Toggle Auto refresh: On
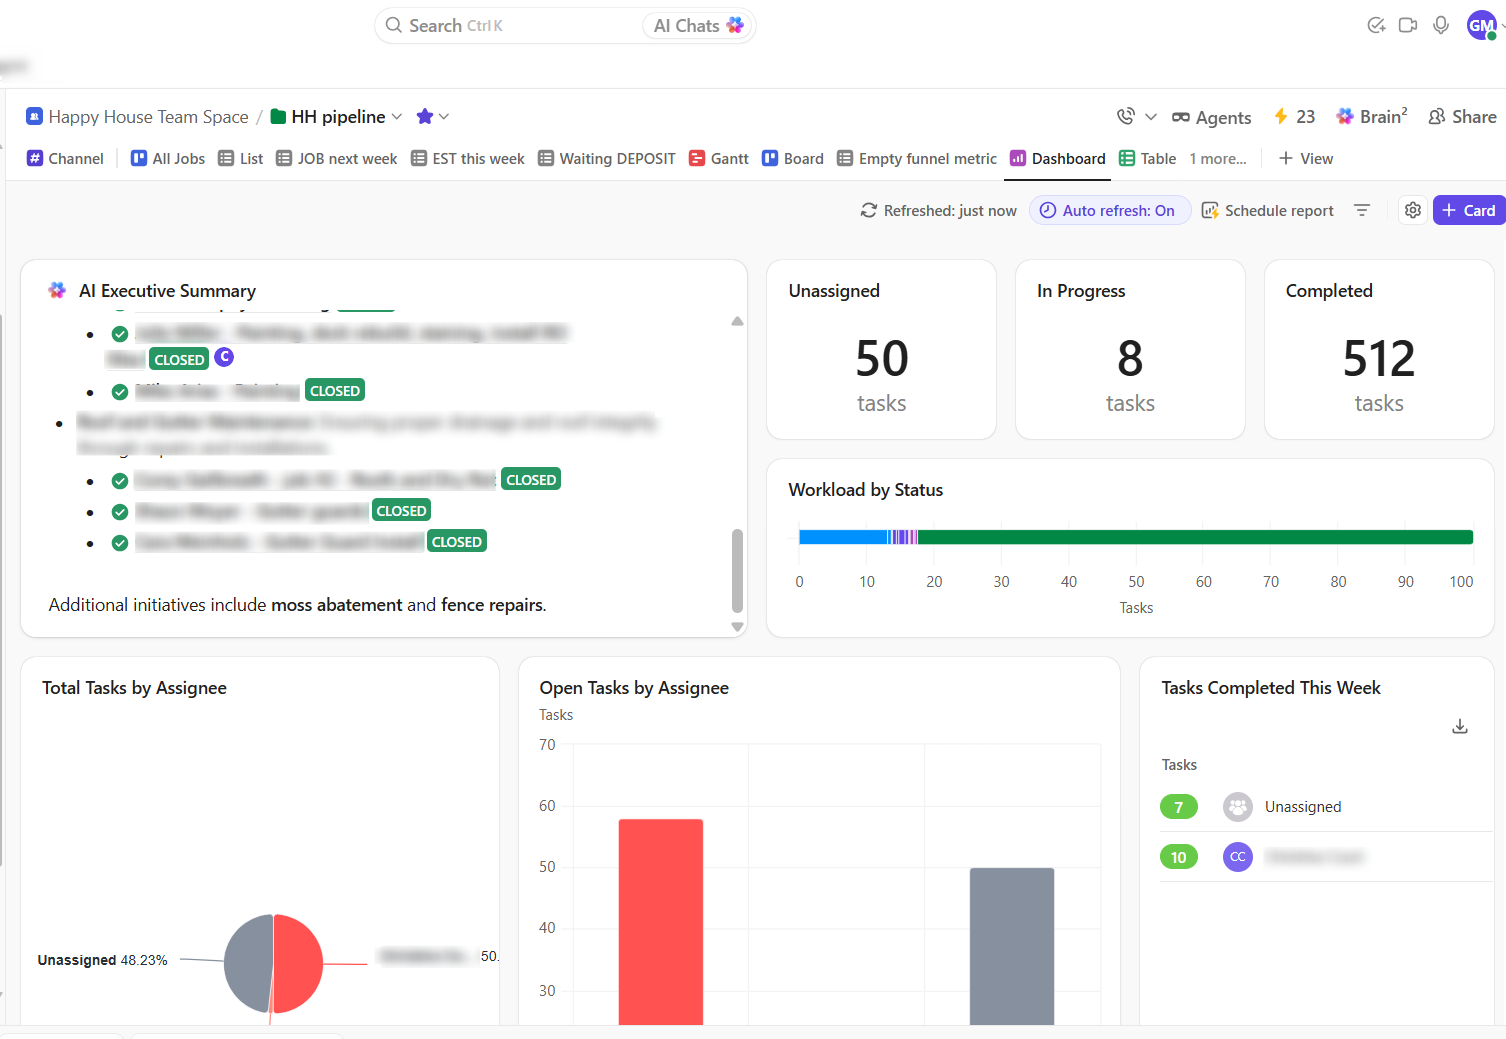Screen dimensions: 1506x1039 pos(1110,211)
